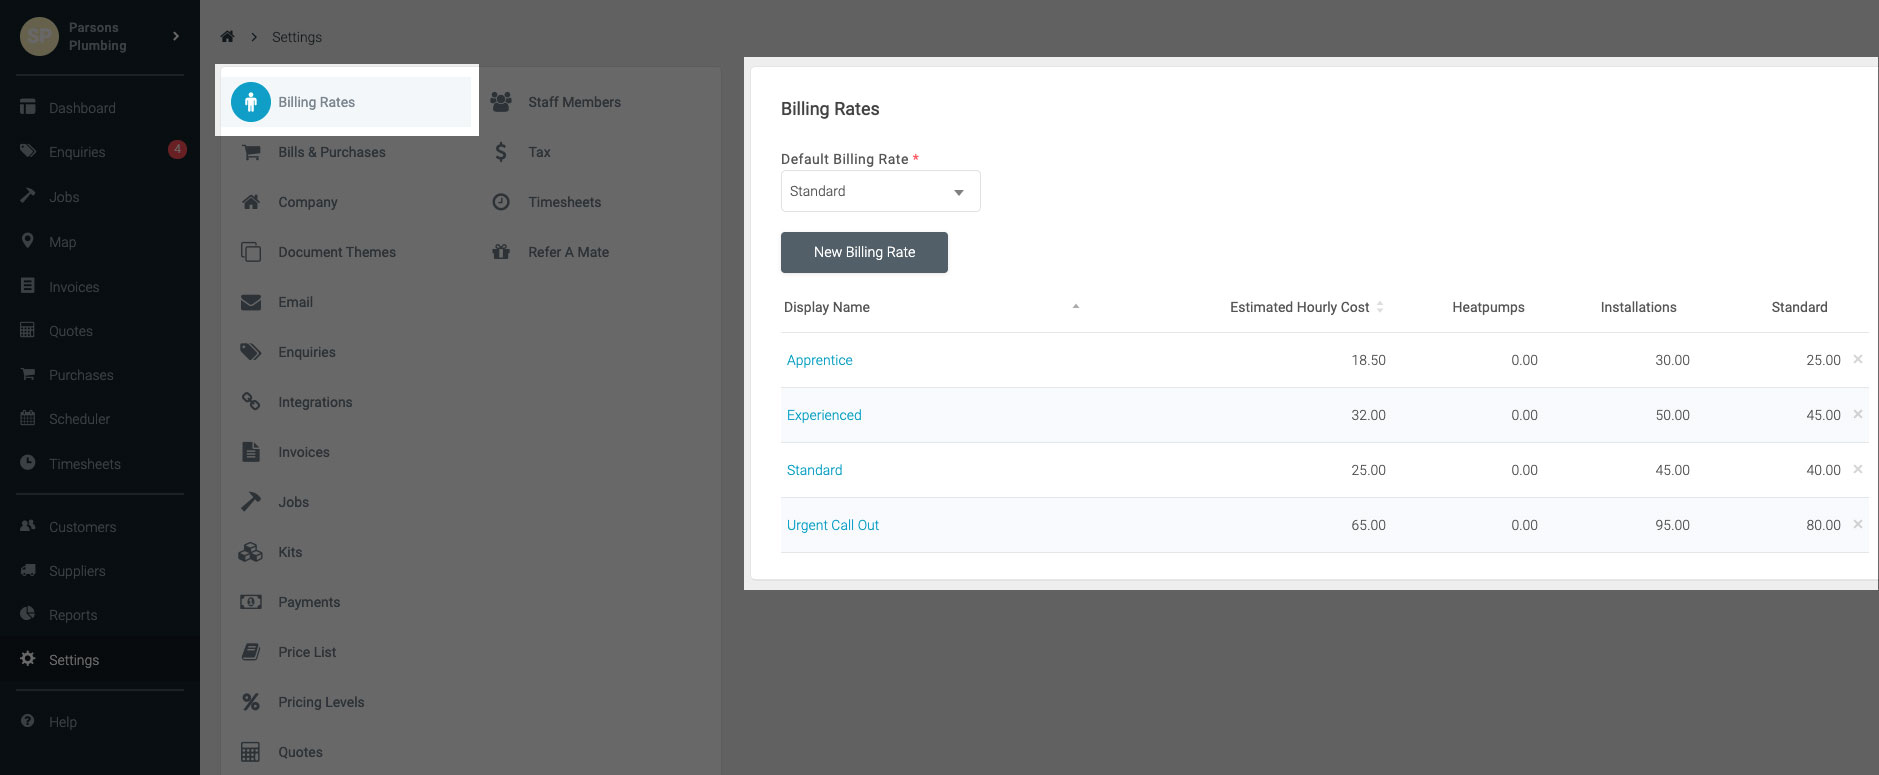Click the Pricing Levels percent icon

point(251,702)
